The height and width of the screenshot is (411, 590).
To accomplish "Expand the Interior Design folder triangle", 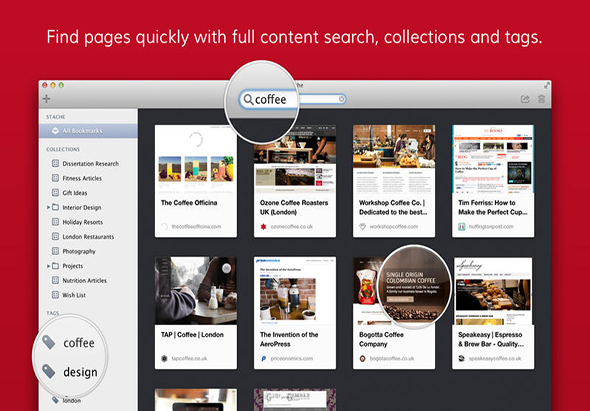I will (x=48, y=207).
